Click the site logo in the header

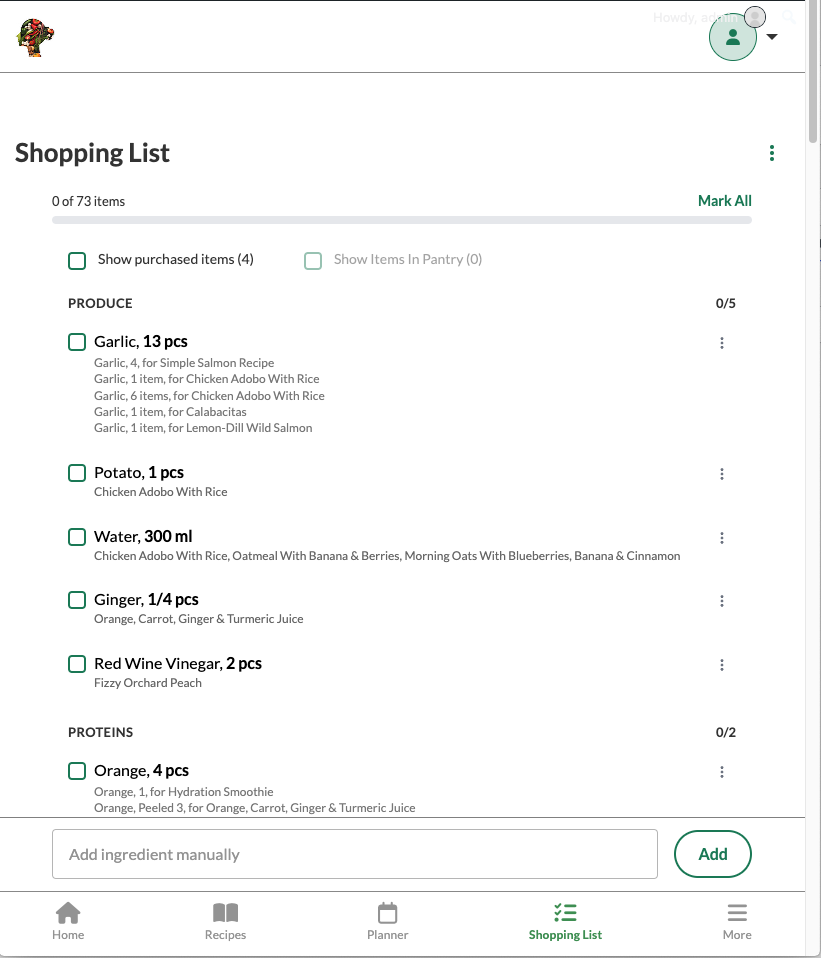[35, 37]
